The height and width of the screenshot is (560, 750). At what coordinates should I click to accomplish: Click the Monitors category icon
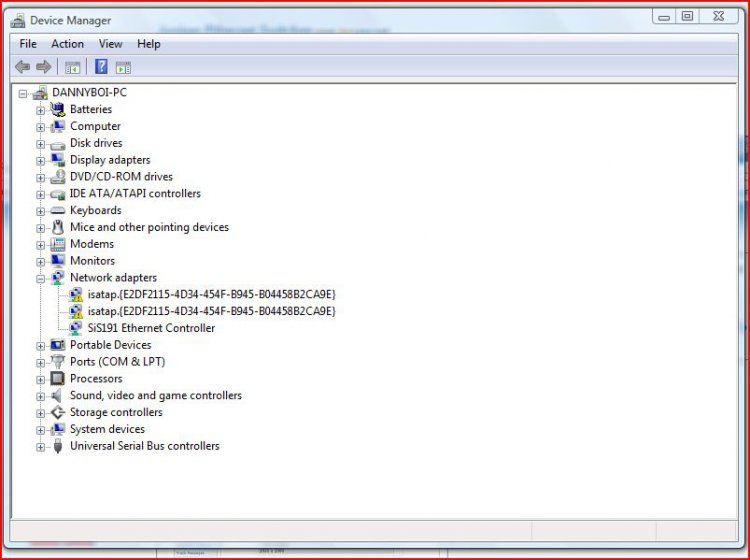(58, 261)
